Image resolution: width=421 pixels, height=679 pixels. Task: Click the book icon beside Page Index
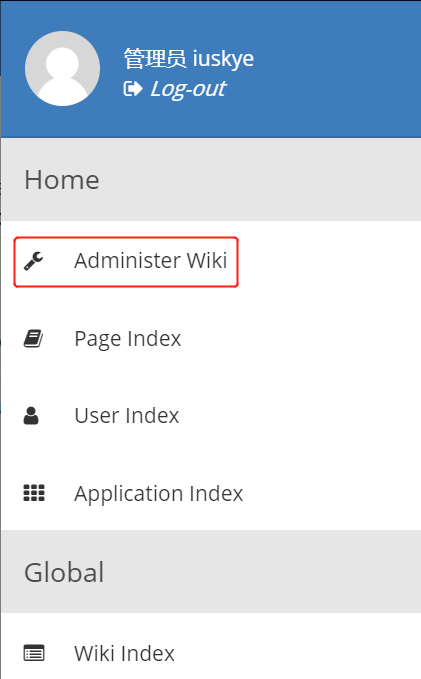pyautogui.click(x=33, y=339)
